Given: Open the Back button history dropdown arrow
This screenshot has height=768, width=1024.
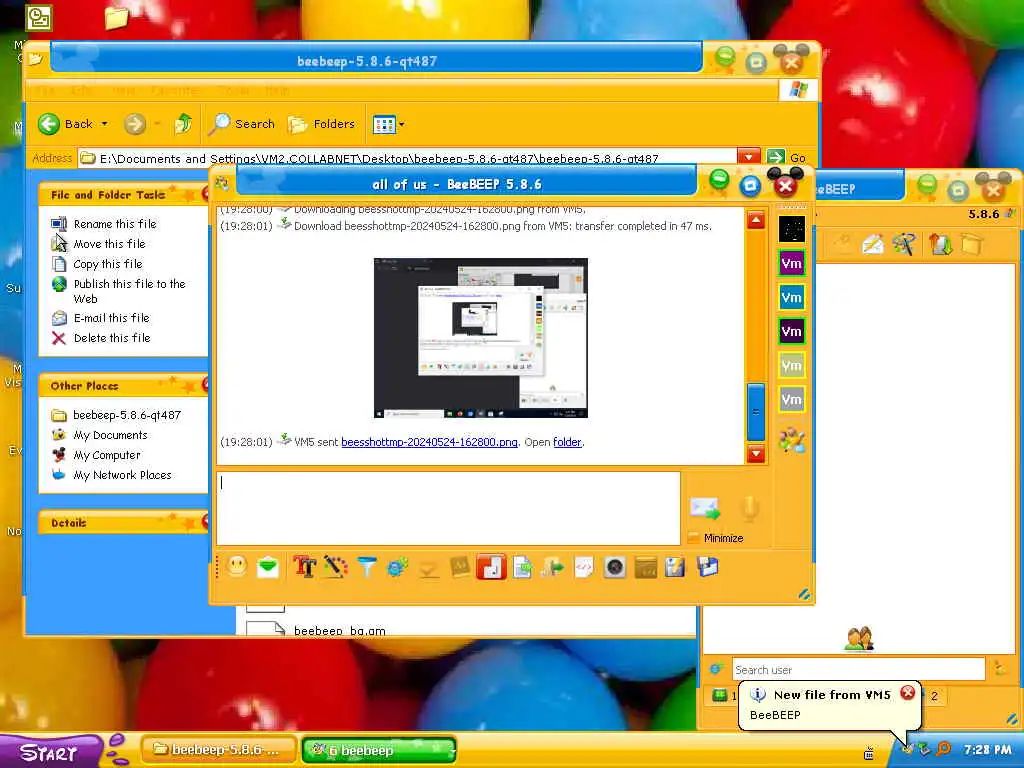Looking at the screenshot, I should [104, 123].
